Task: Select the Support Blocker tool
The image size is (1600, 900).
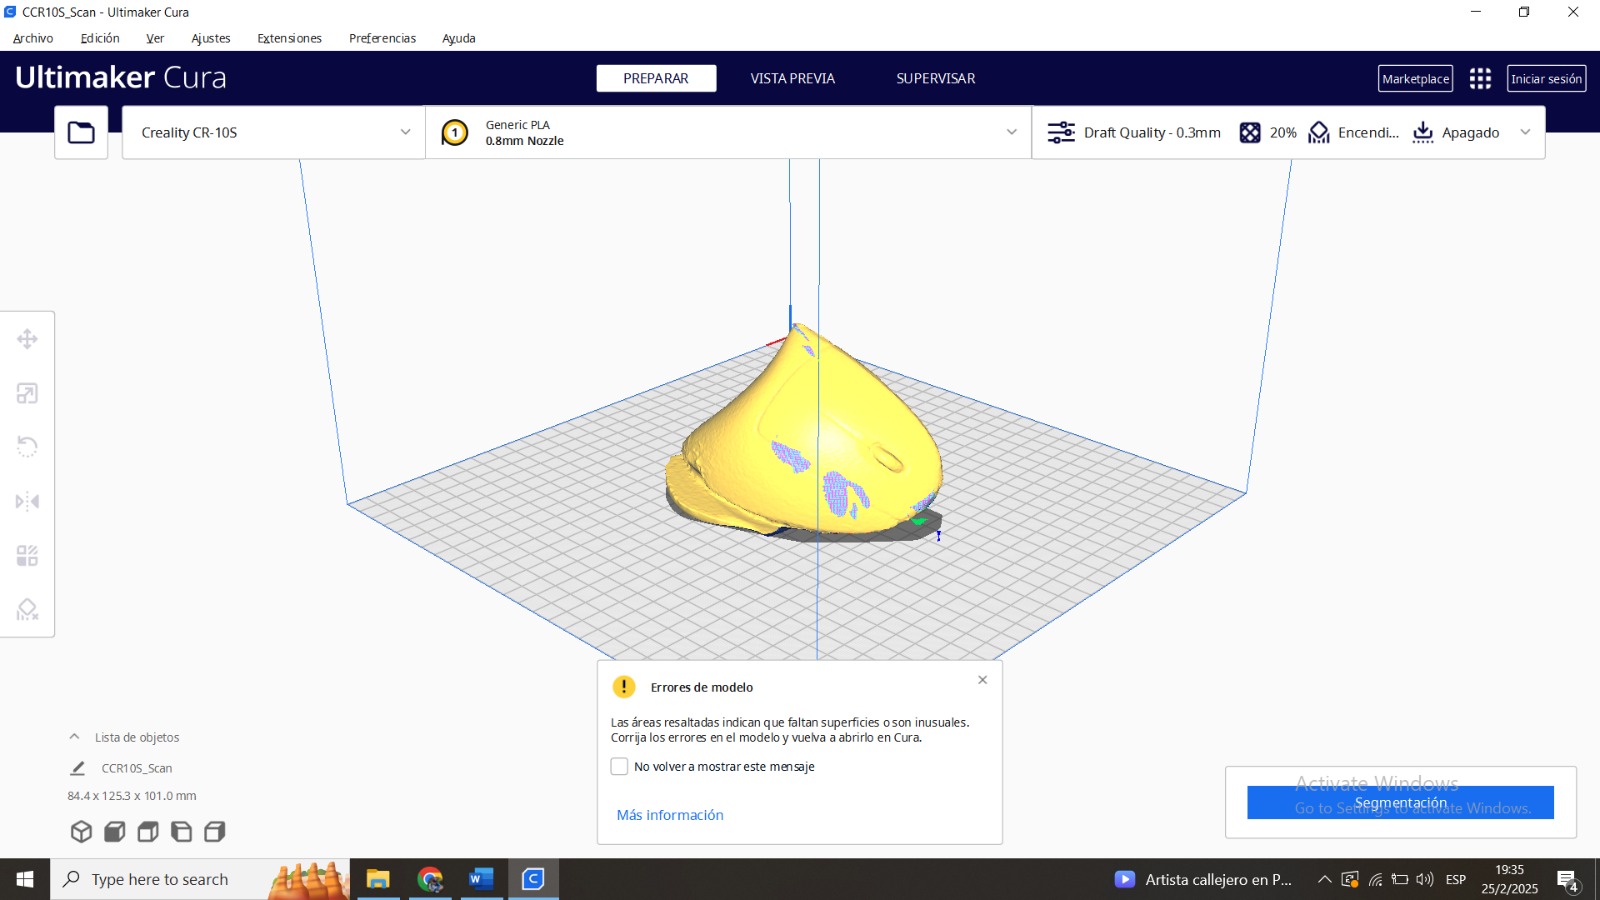Action: coord(27,609)
